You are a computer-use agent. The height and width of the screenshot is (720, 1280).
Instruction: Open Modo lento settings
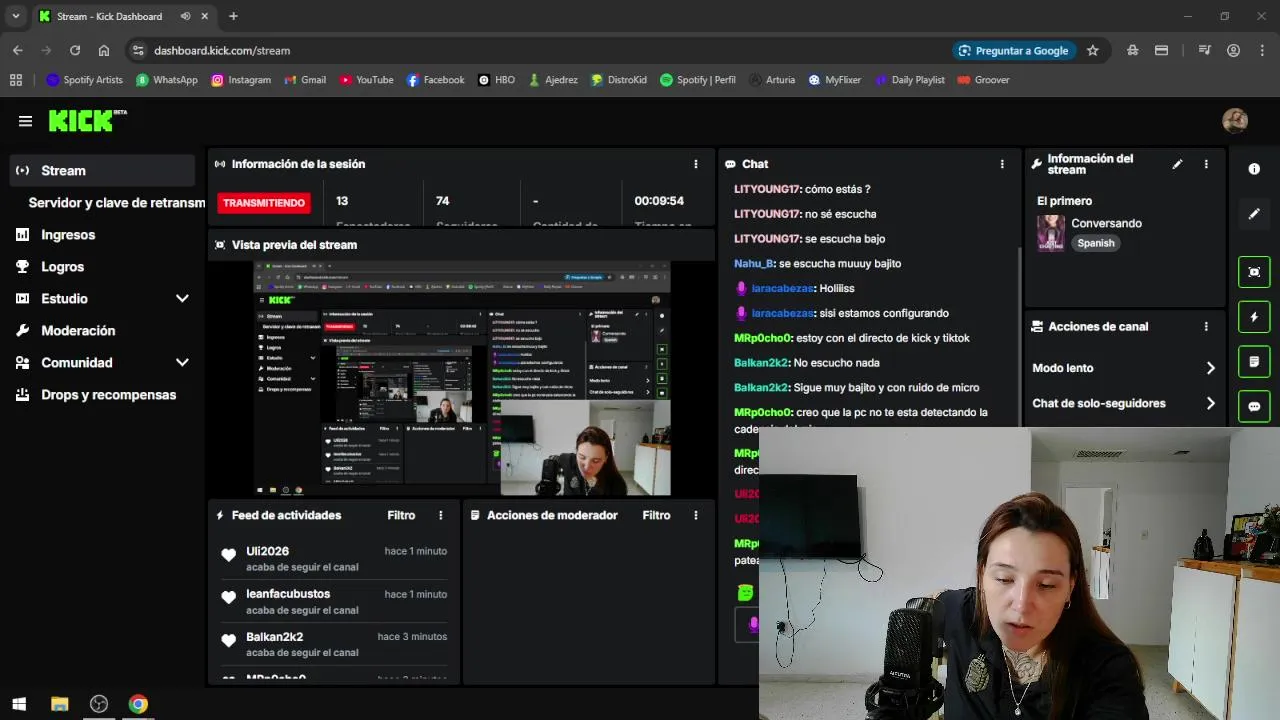tap(1124, 368)
